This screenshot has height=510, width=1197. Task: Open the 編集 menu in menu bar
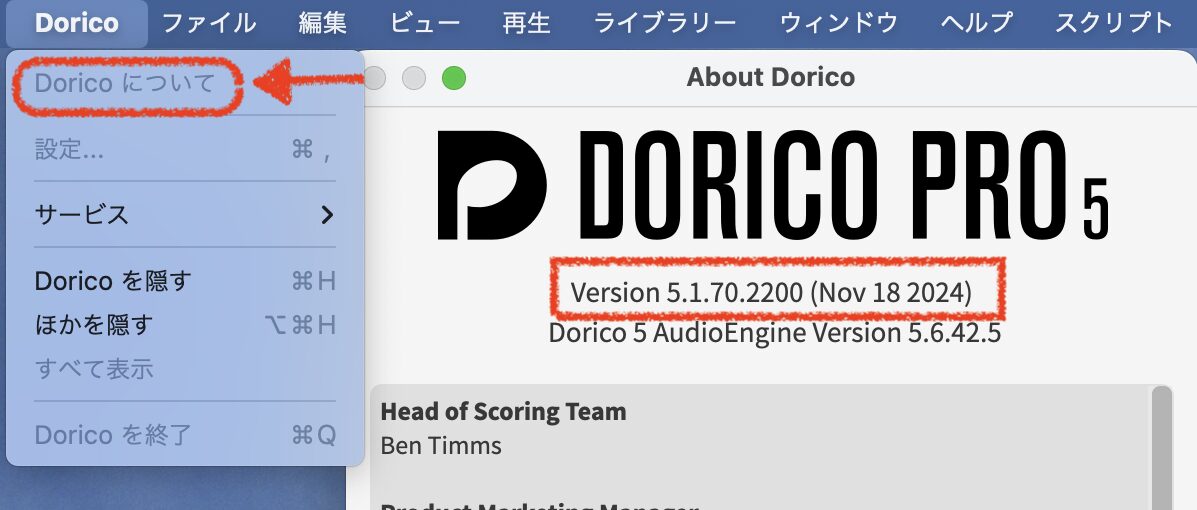323,23
